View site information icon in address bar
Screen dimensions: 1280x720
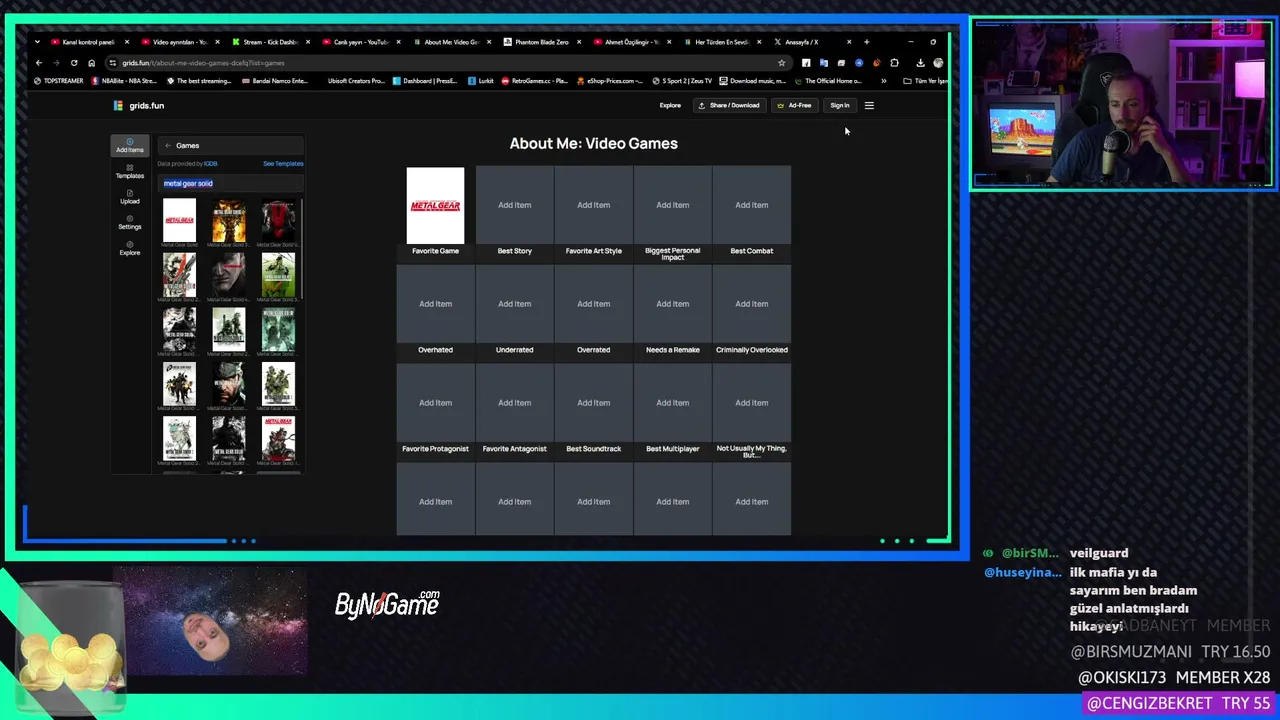tap(114, 63)
